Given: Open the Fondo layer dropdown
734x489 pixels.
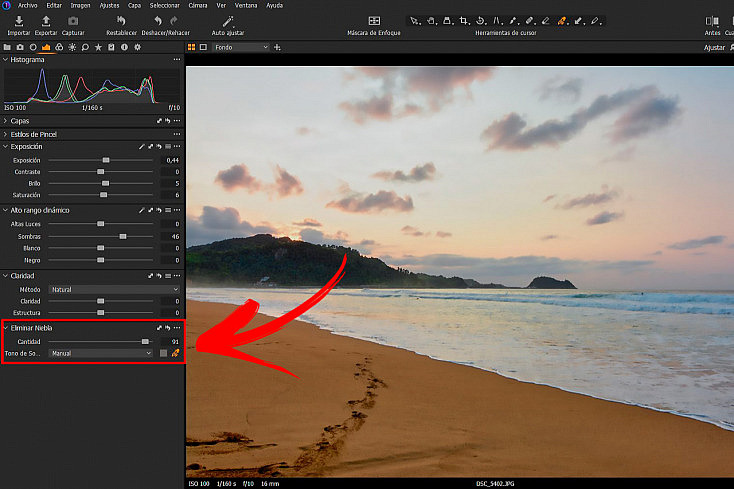Looking at the screenshot, I should point(241,47).
